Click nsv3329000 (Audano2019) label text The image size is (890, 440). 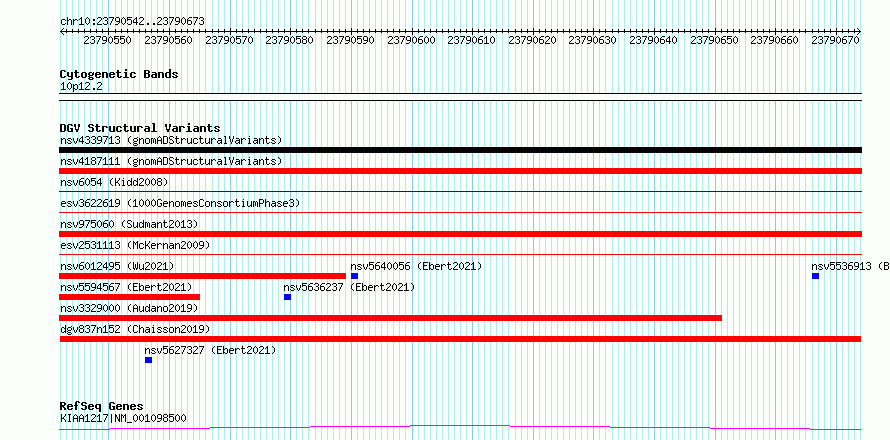pyautogui.click(x=129, y=308)
